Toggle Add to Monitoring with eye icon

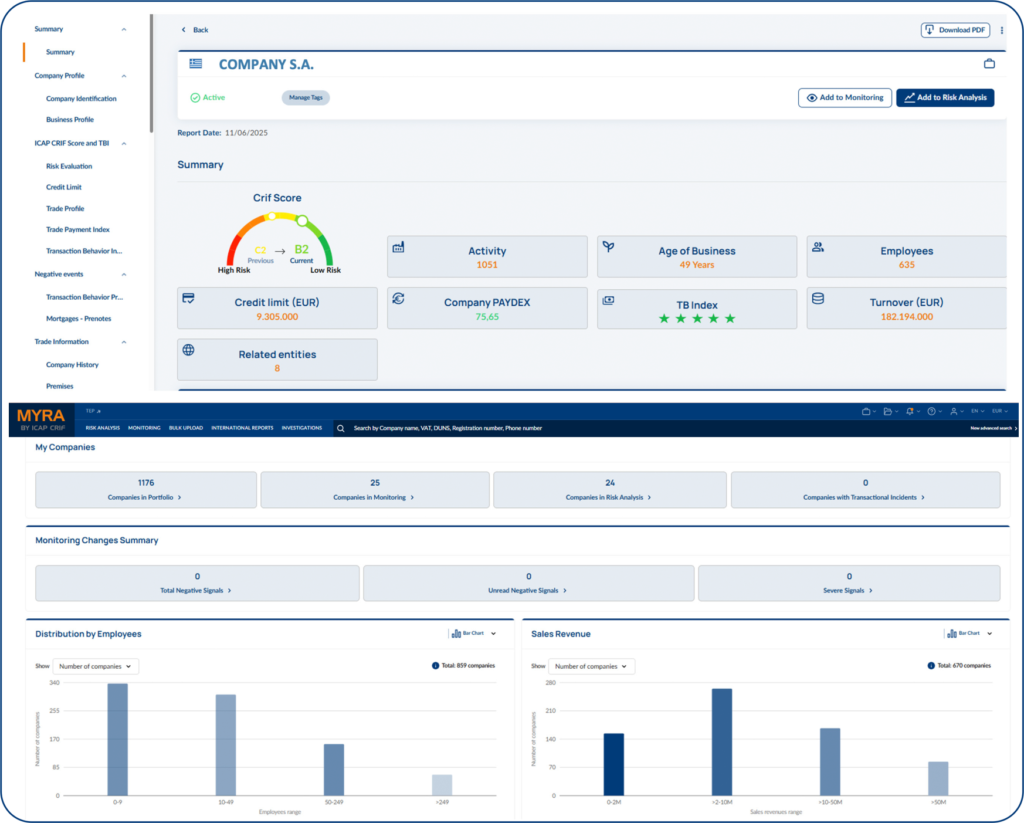[844, 98]
